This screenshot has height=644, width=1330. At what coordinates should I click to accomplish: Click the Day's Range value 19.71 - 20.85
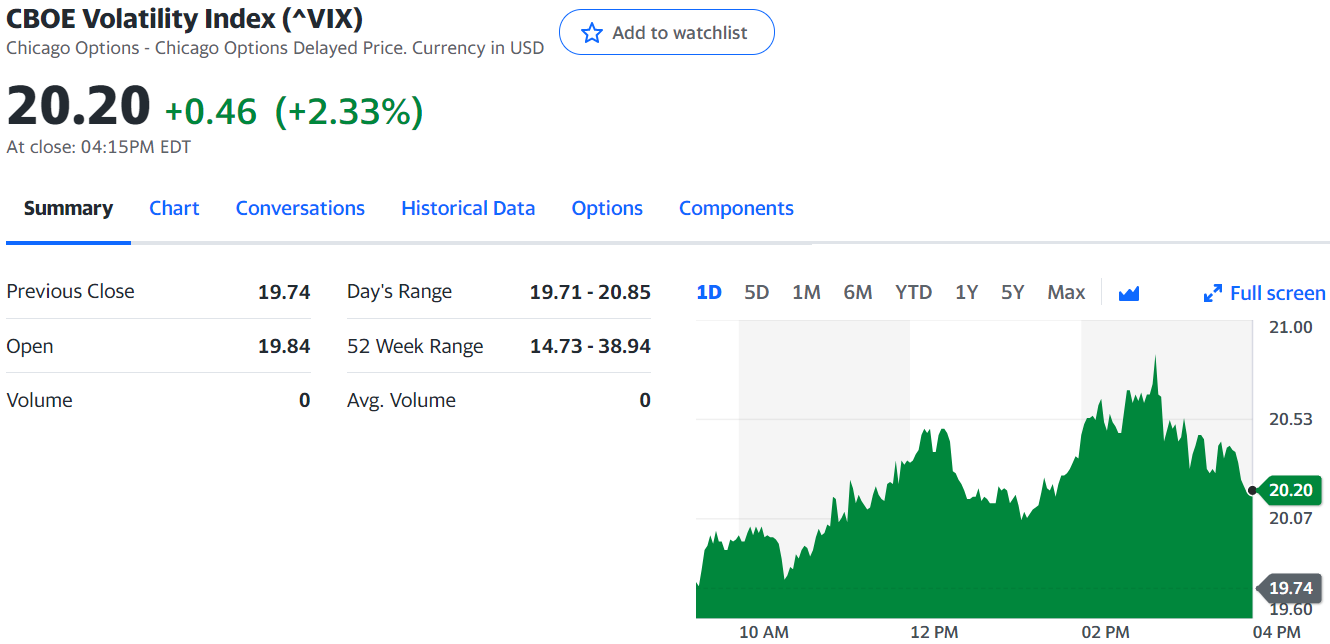coord(590,292)
